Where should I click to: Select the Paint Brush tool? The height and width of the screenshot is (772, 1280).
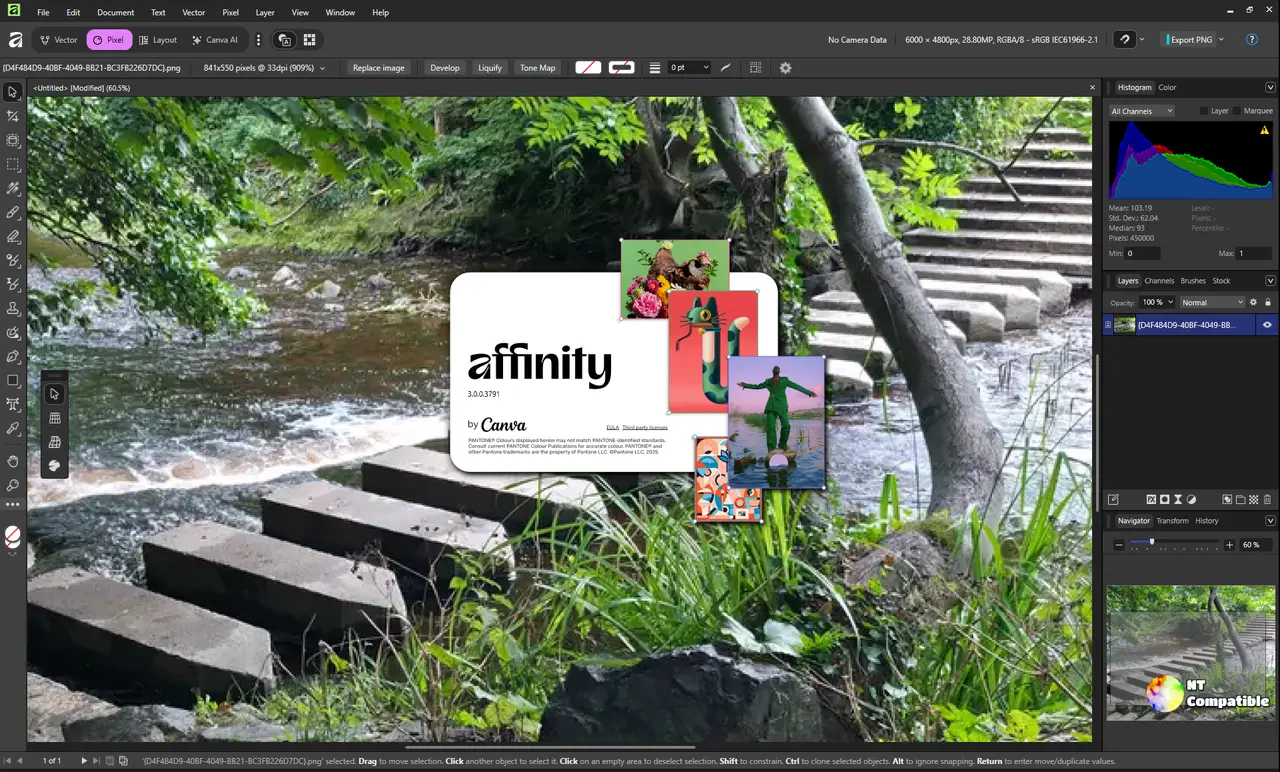click(13, 212)
